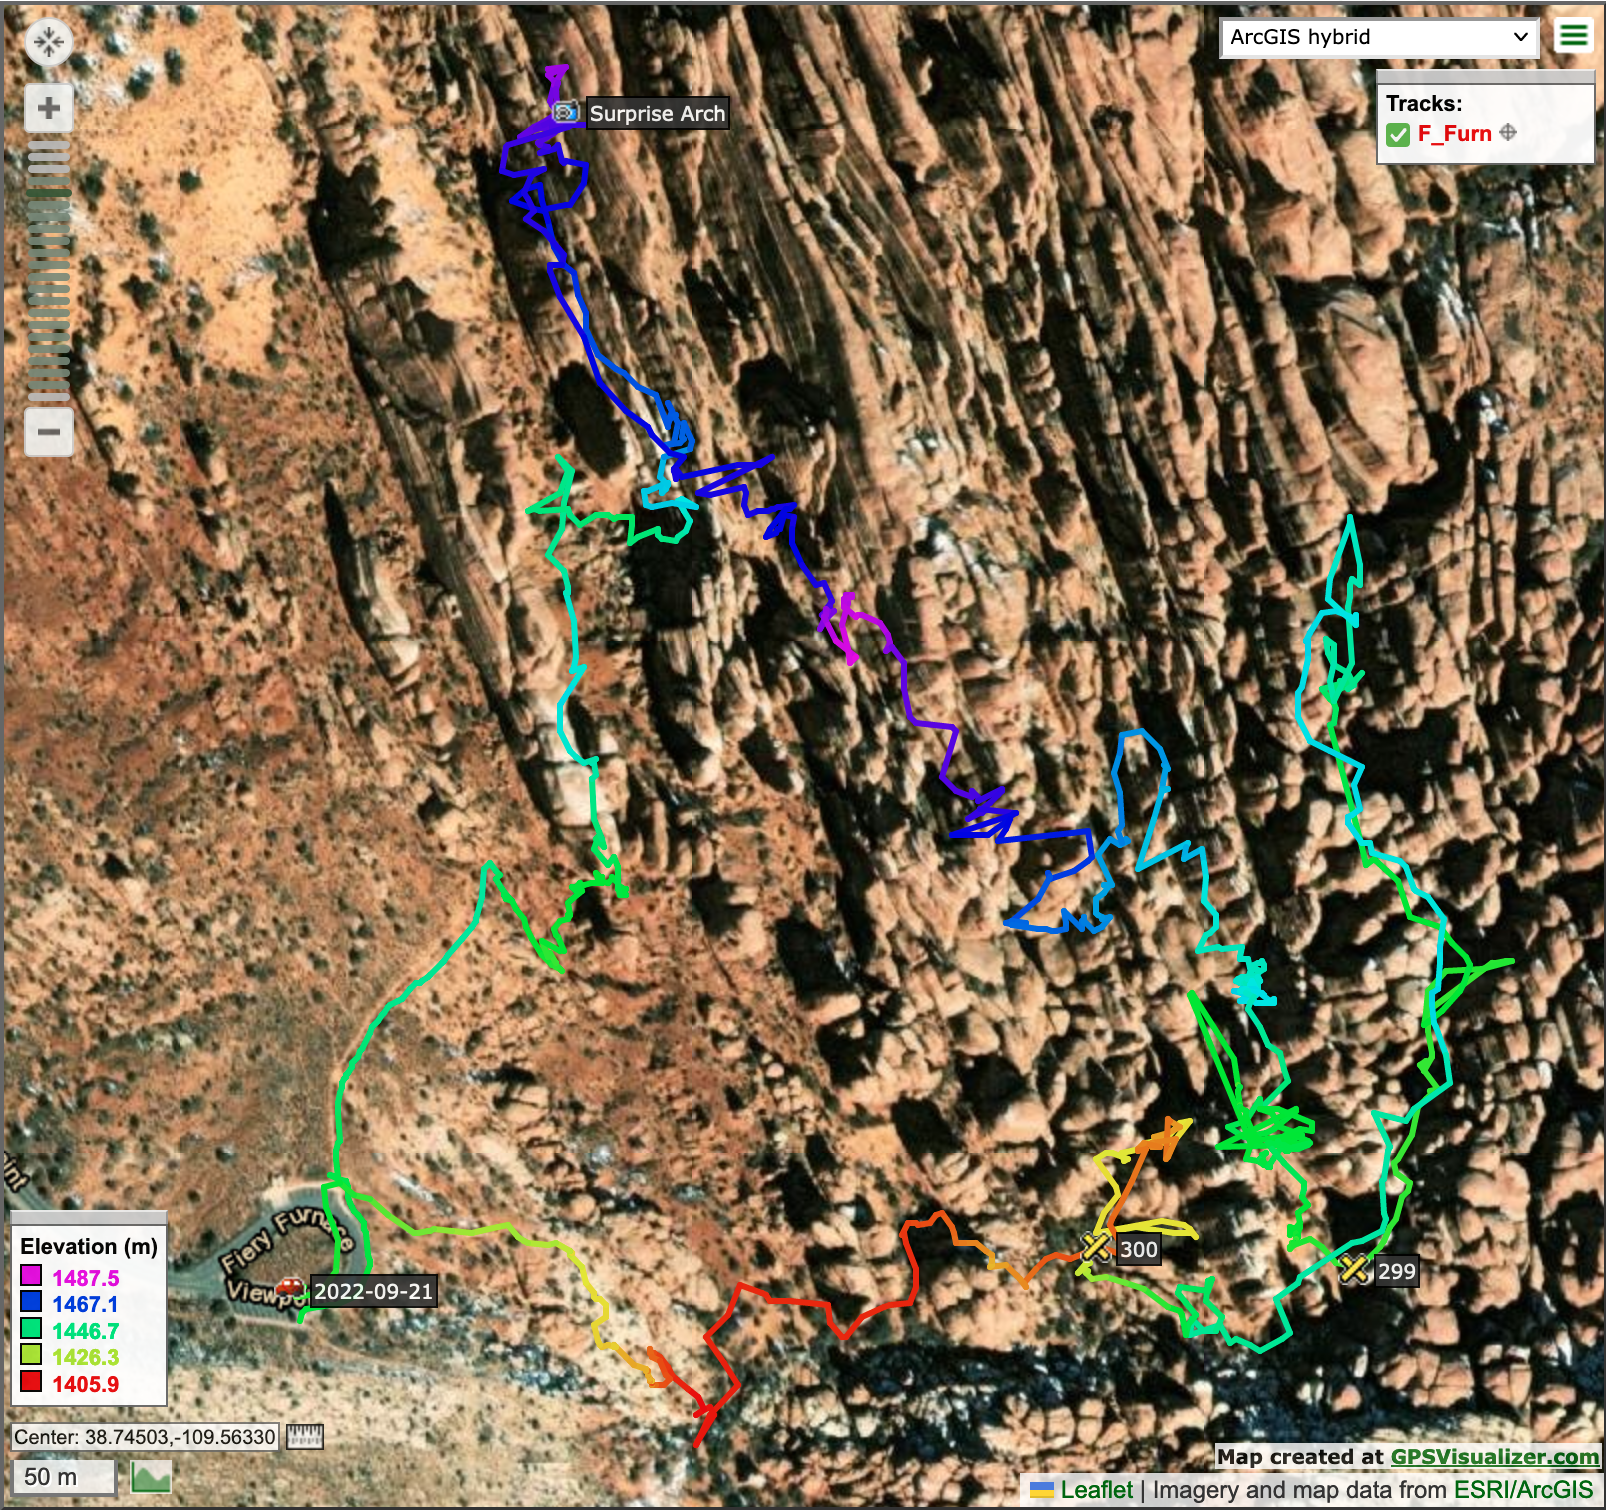1606x1510 pixels.
Task: Click the zoom level slider bar
Action: click(48, 270)
